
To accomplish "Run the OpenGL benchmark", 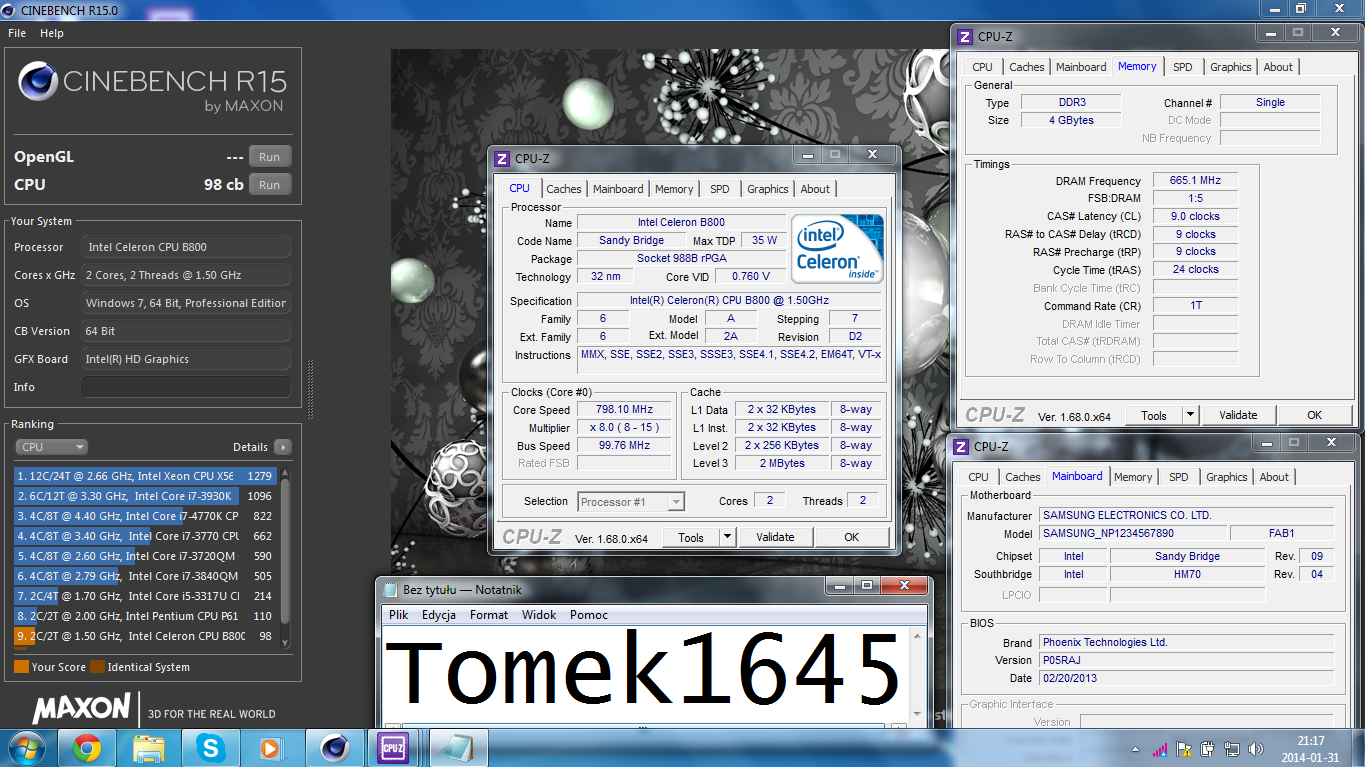I will pyautogui.click(x=269, y=157).
